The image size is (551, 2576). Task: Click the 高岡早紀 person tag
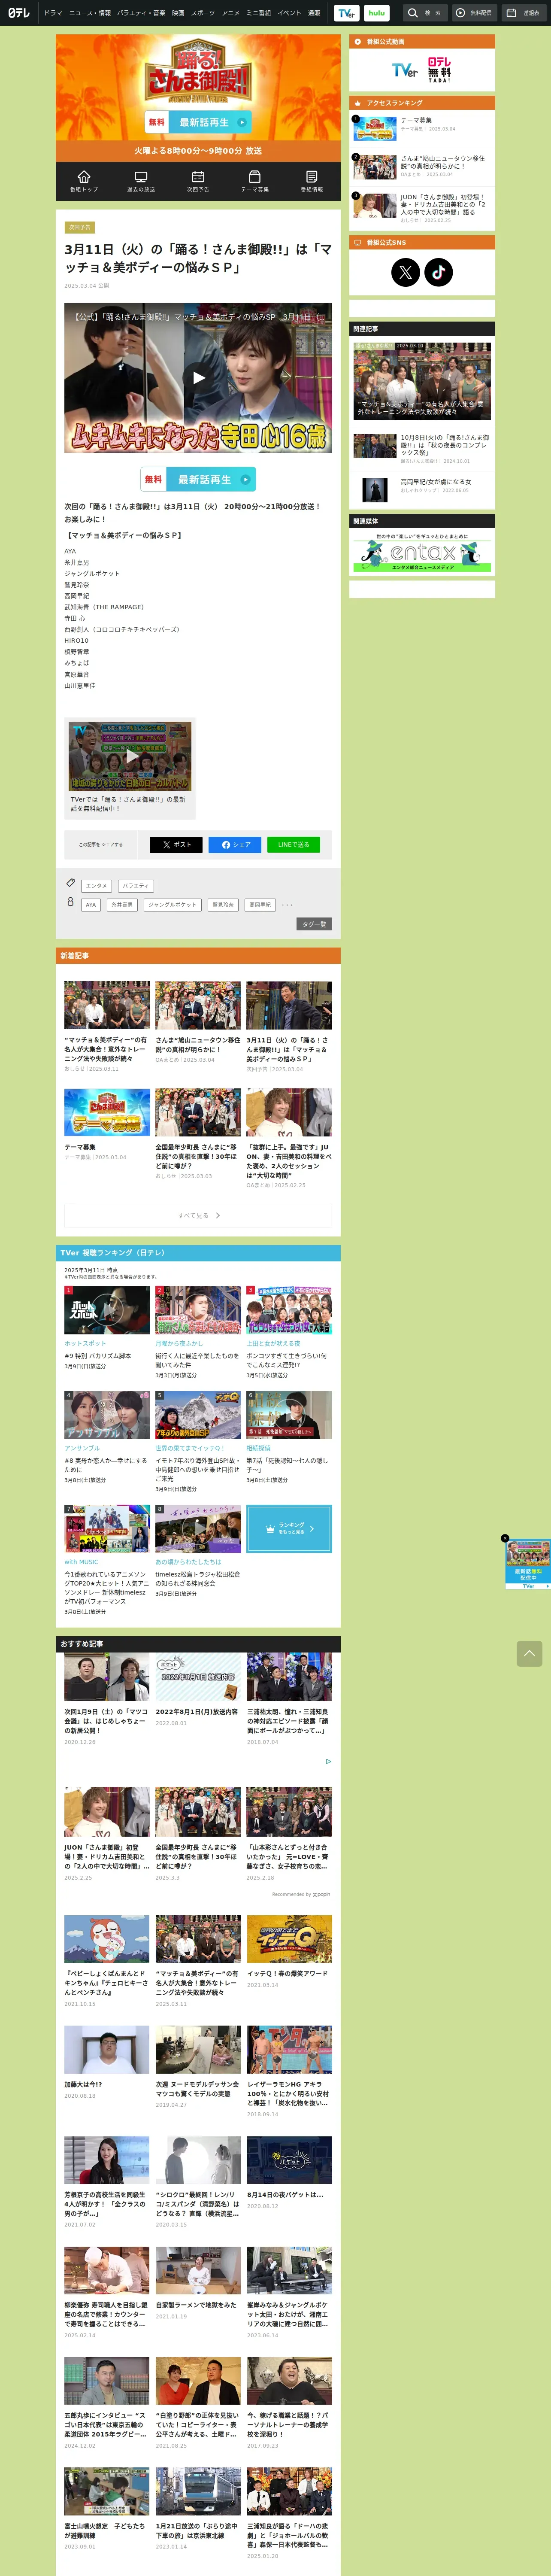pyautogui.click(x=260, y=904)
